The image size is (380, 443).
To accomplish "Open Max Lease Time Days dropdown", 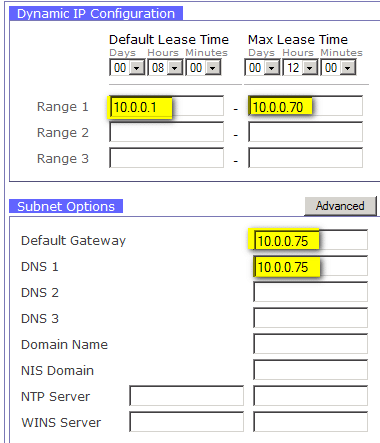I will [x=262, y=68].
